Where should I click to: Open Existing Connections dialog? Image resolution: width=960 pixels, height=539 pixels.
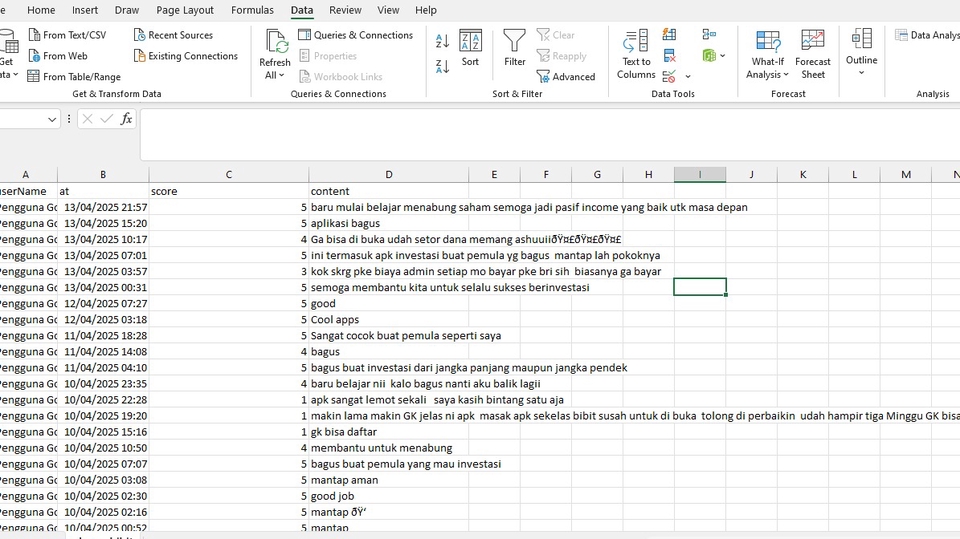[186, 56]
